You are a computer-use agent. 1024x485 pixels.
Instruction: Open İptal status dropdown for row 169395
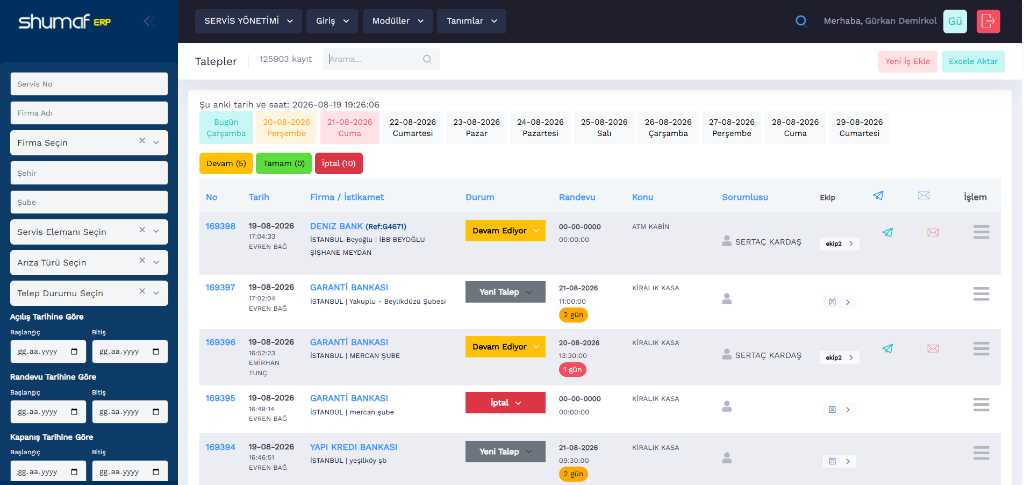[x=505, y=403]
